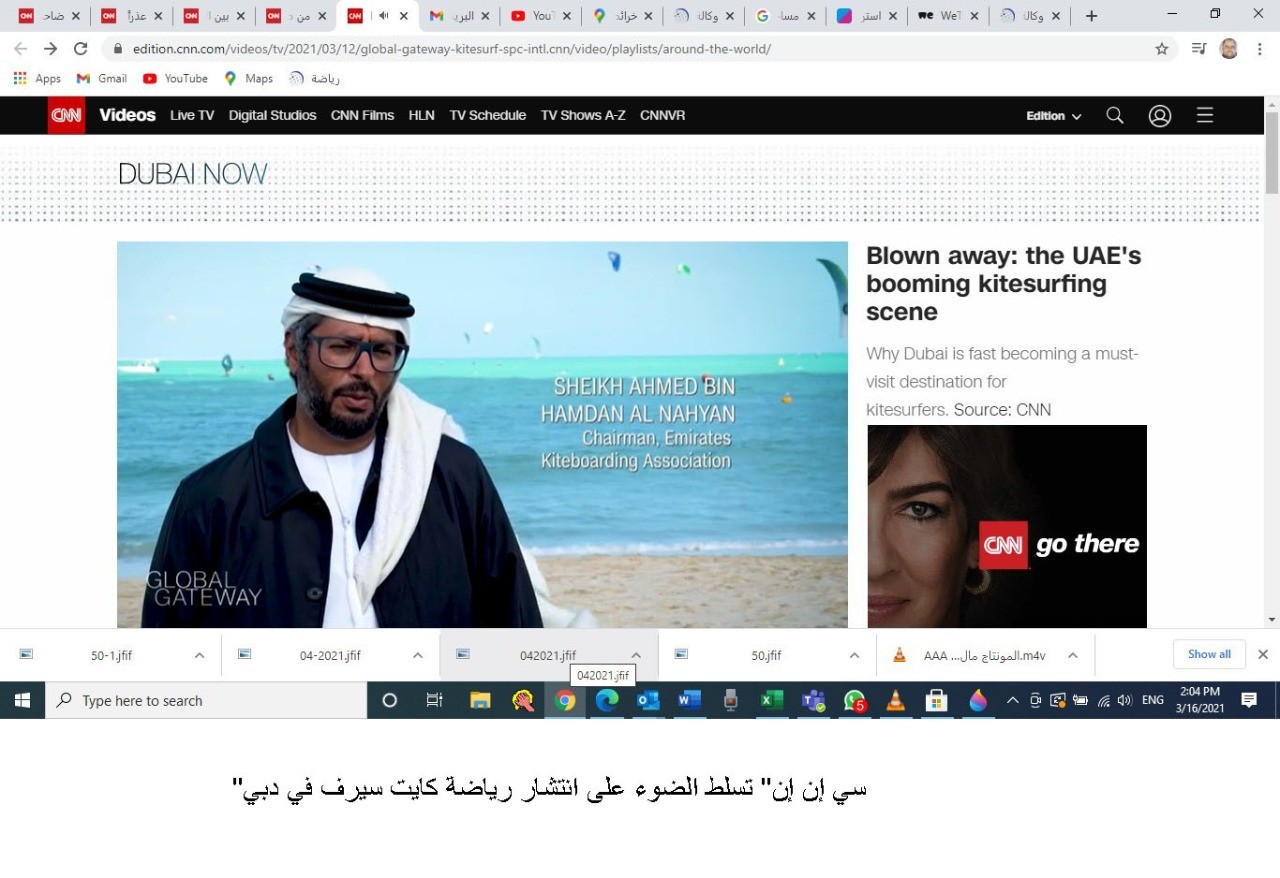Go forward with the browser forward arrow
Image resolution: width=1280 pixels, height=878 pixels.
[x=51, y=48]
